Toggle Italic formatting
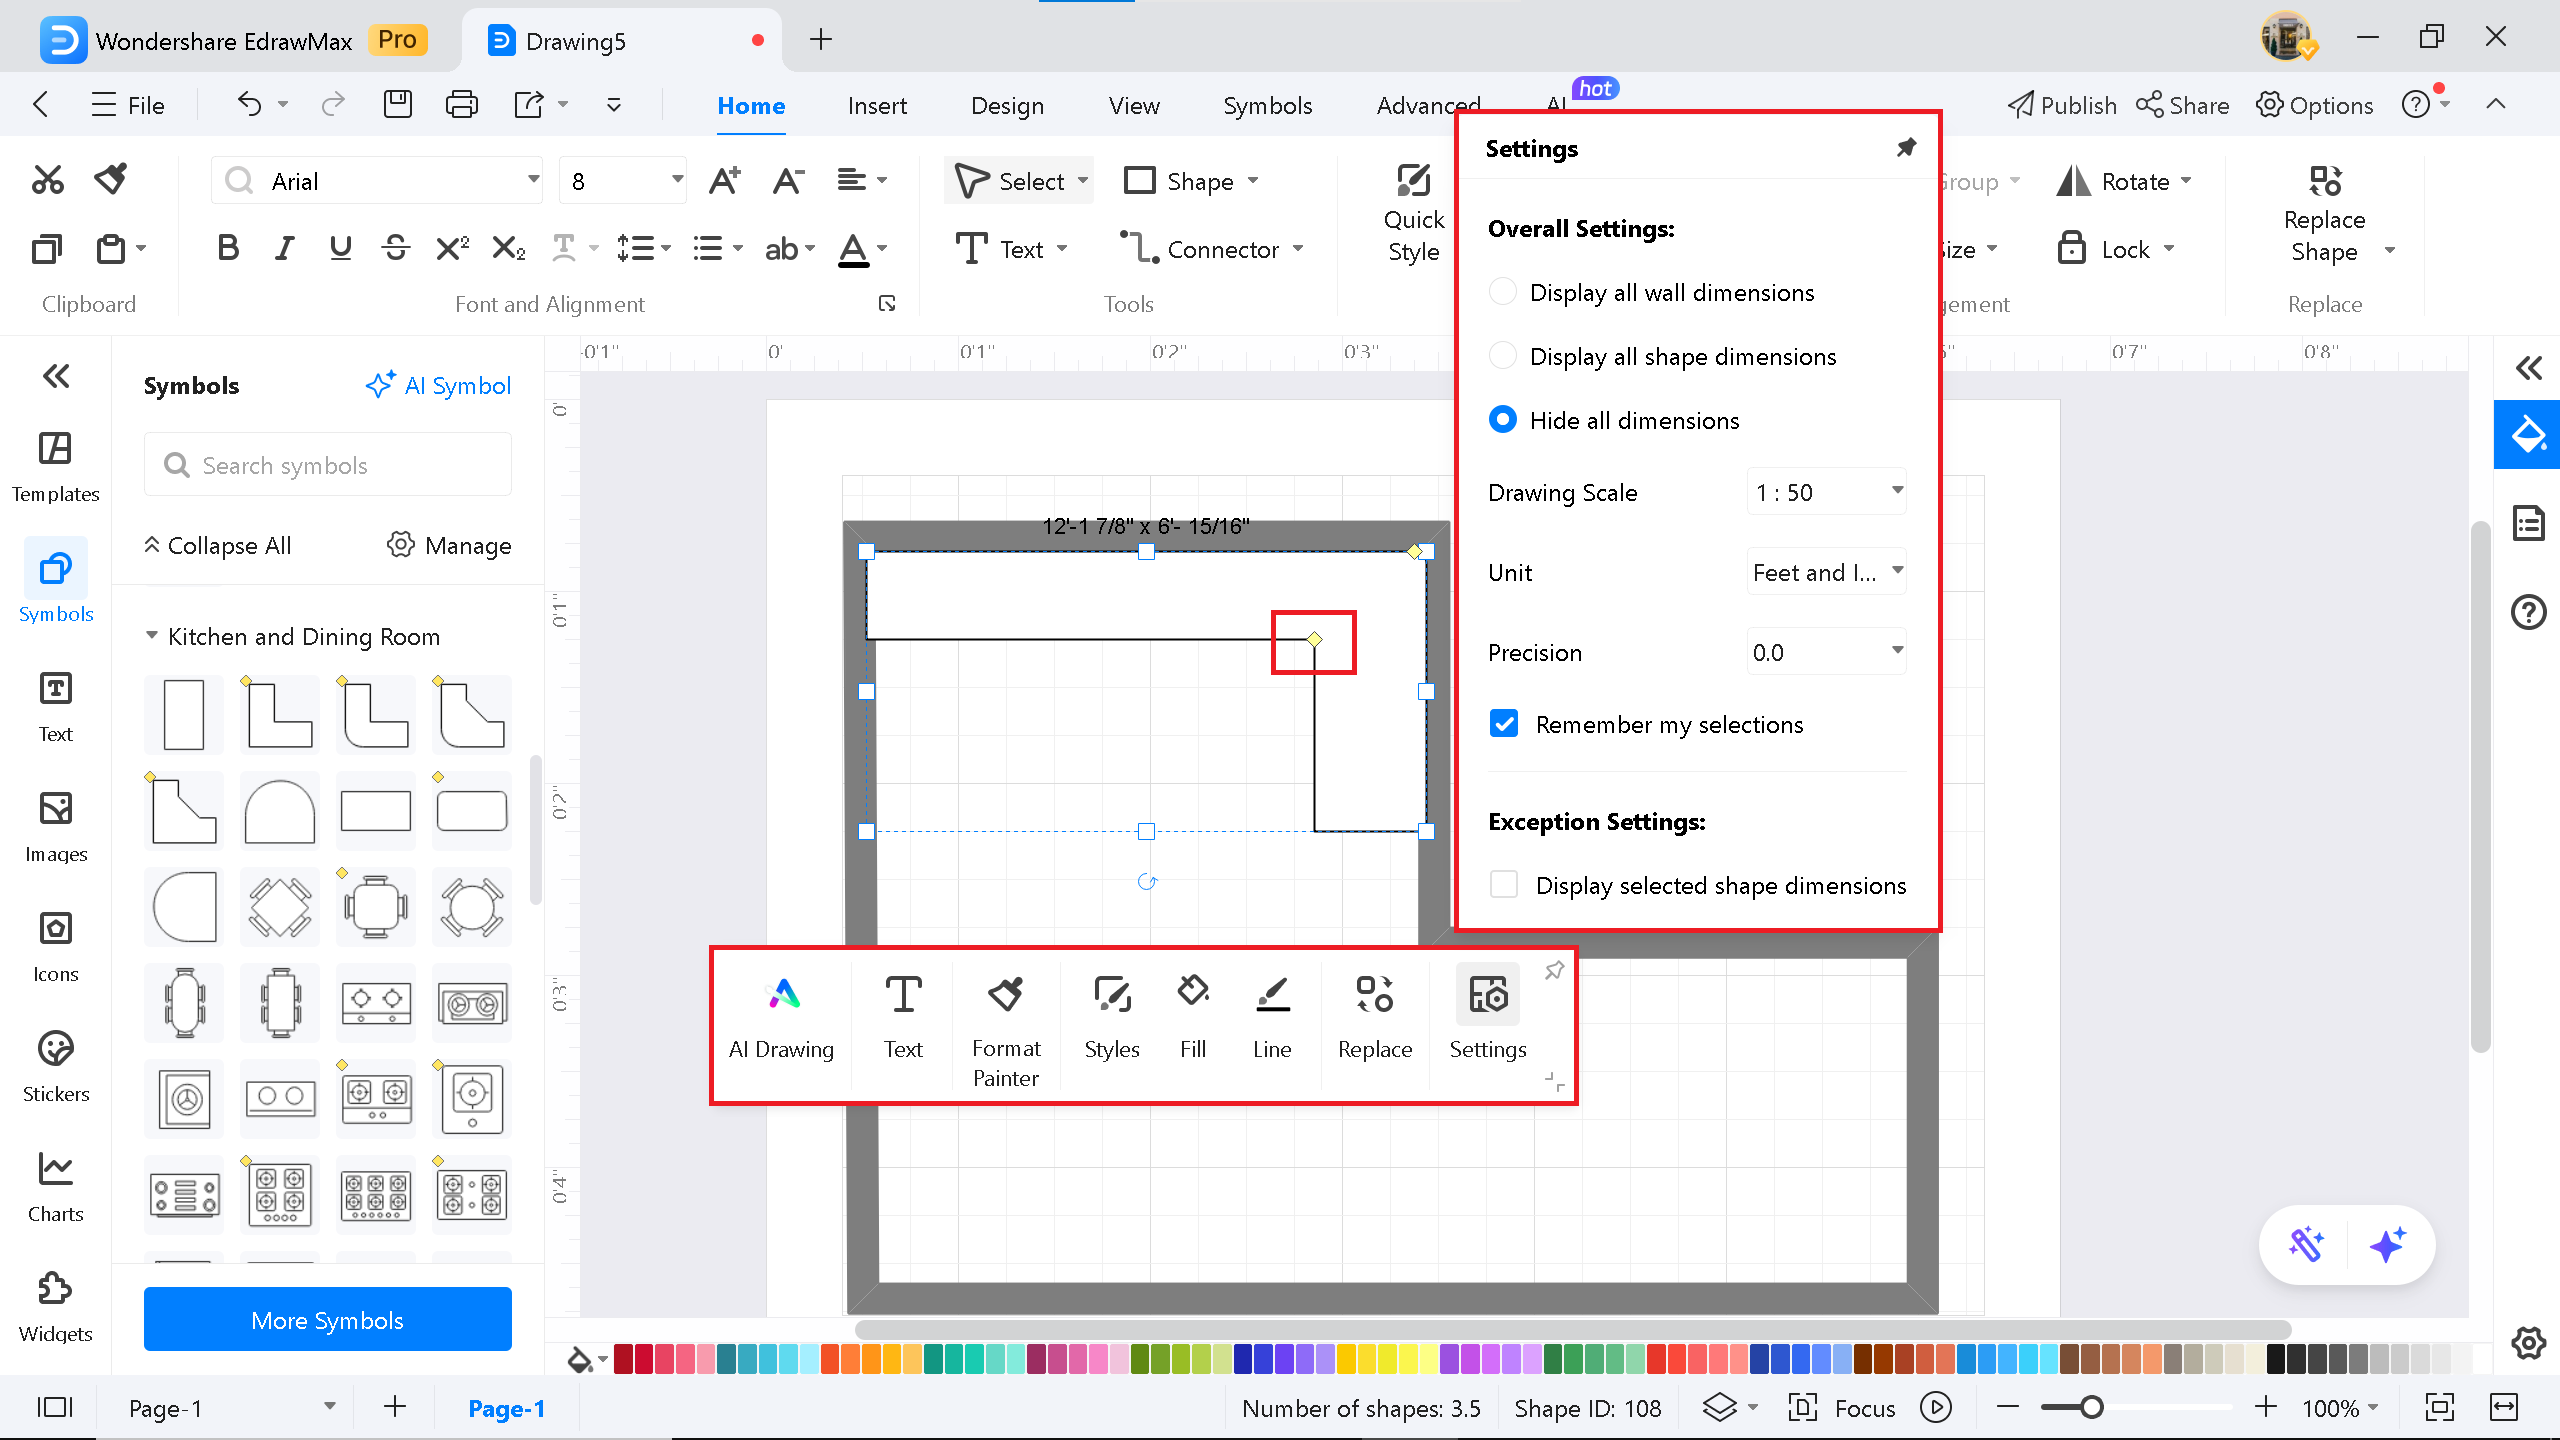 [x=285, y=248]
